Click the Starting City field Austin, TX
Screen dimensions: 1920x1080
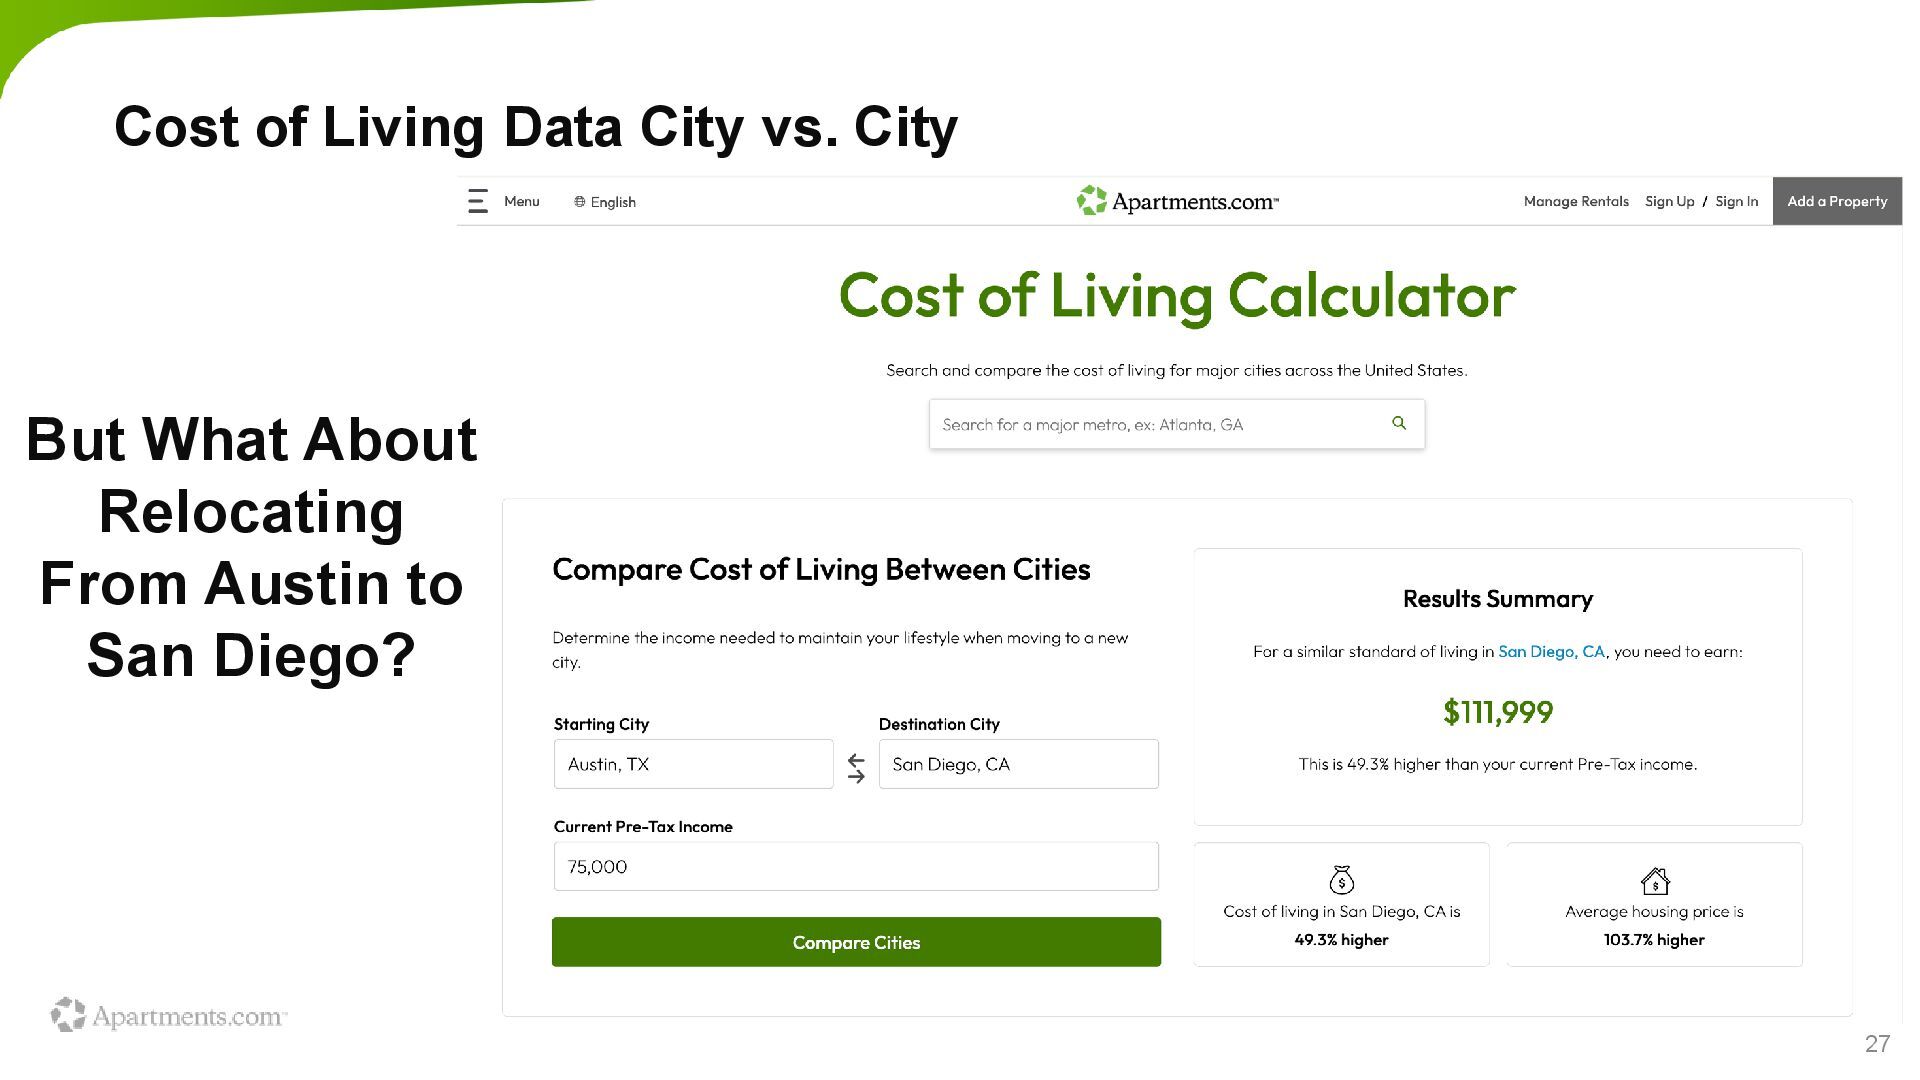point(693,764)
